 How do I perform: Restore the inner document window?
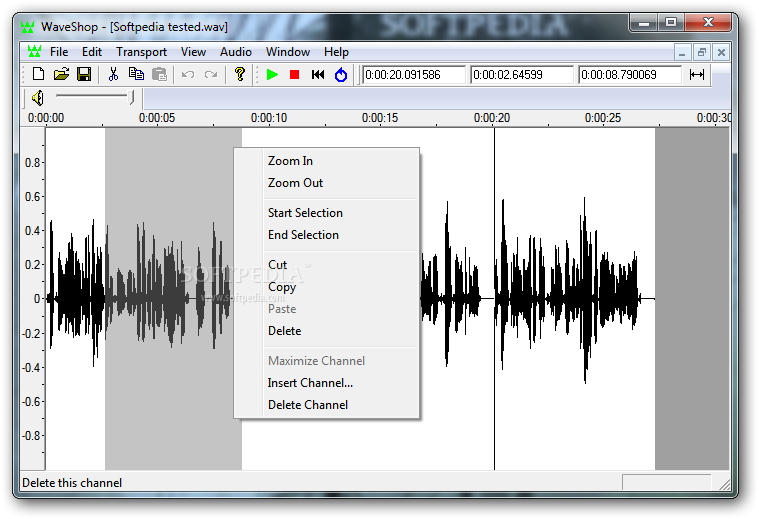click(702, 52)
